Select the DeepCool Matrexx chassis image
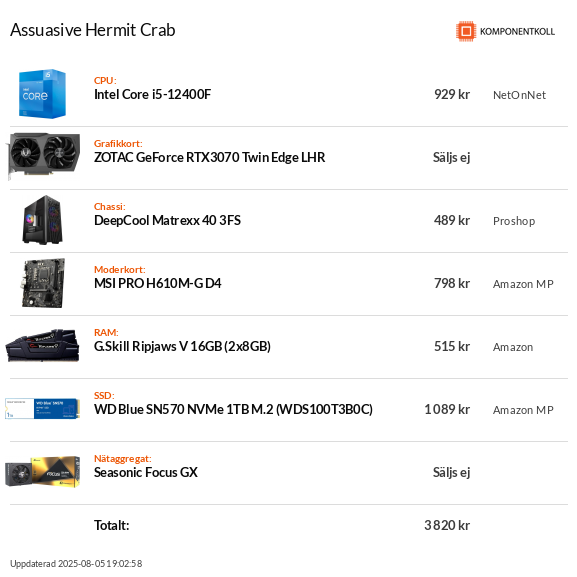The height and width of the screenshot is (577, 577). (43, 220)
